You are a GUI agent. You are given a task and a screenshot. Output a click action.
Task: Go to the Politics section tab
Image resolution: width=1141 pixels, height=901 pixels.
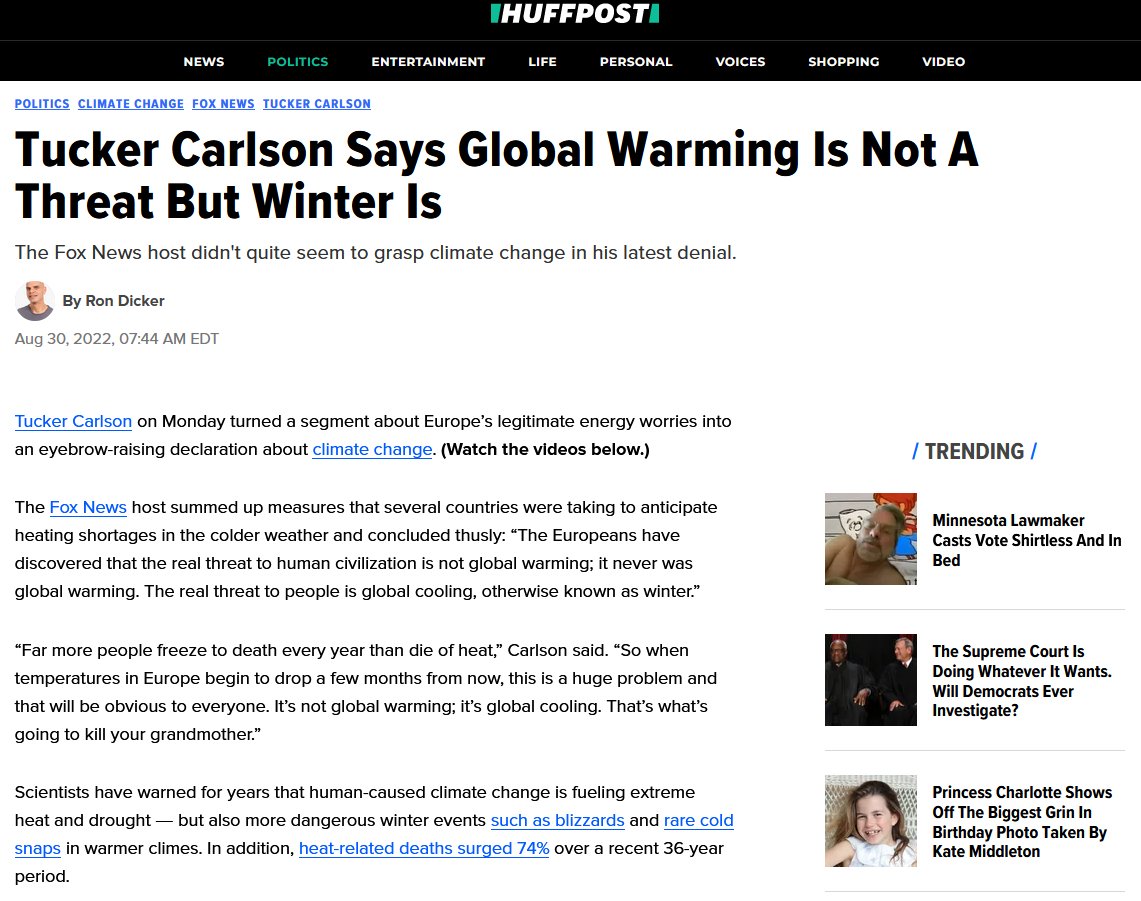click(x=298, y=62)
